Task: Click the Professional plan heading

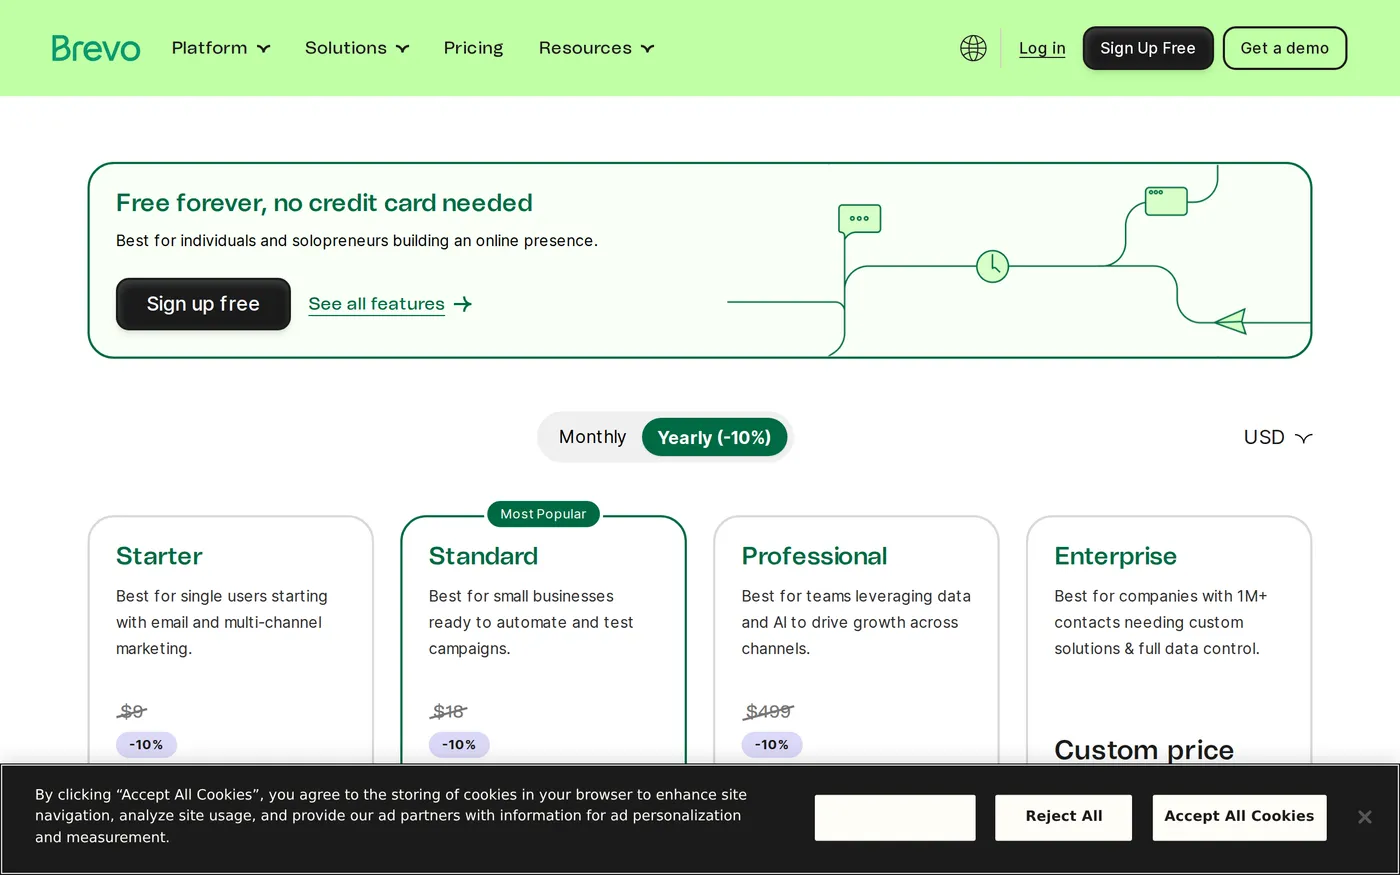Action: click(x=814, y=556)
